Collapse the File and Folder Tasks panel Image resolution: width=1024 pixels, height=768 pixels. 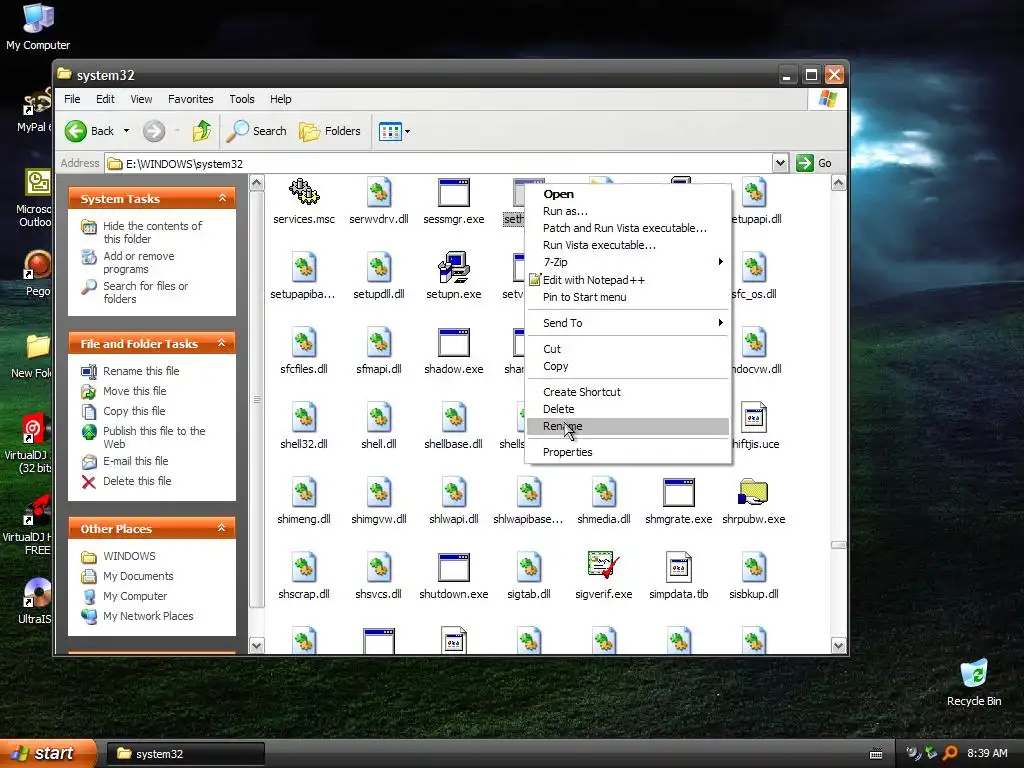[222, 343]
